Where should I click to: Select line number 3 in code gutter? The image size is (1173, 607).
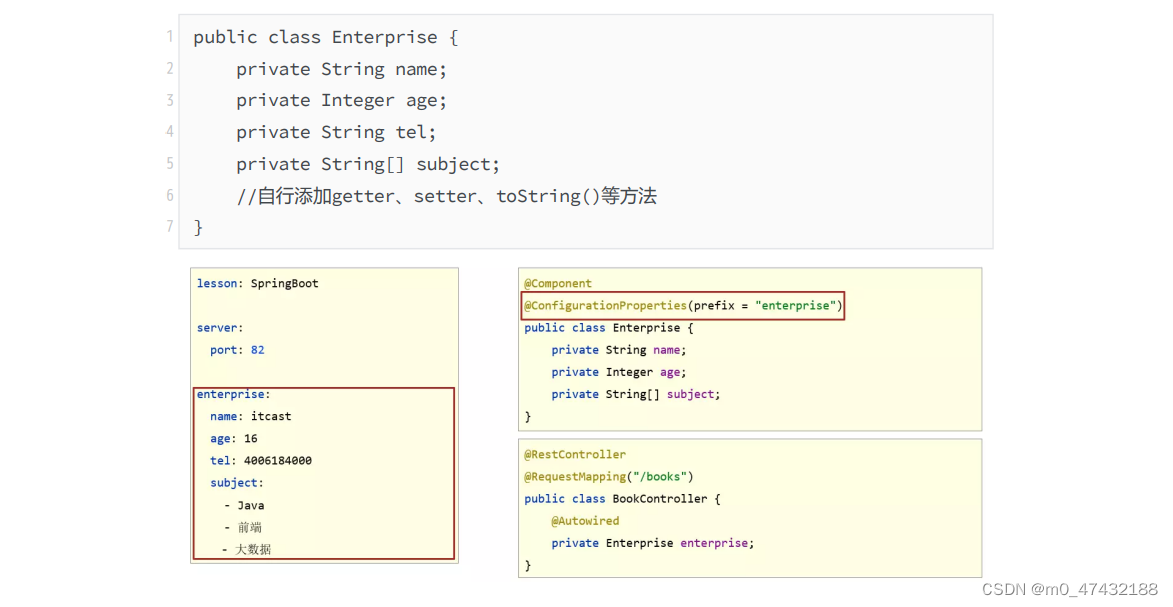[171, 100]
